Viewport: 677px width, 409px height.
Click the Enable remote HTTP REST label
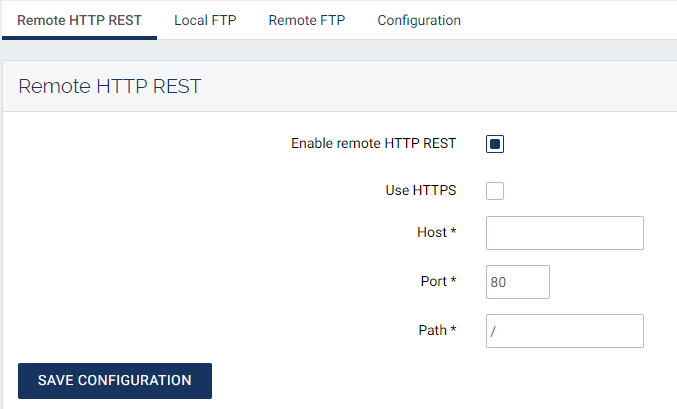(373, 144)
